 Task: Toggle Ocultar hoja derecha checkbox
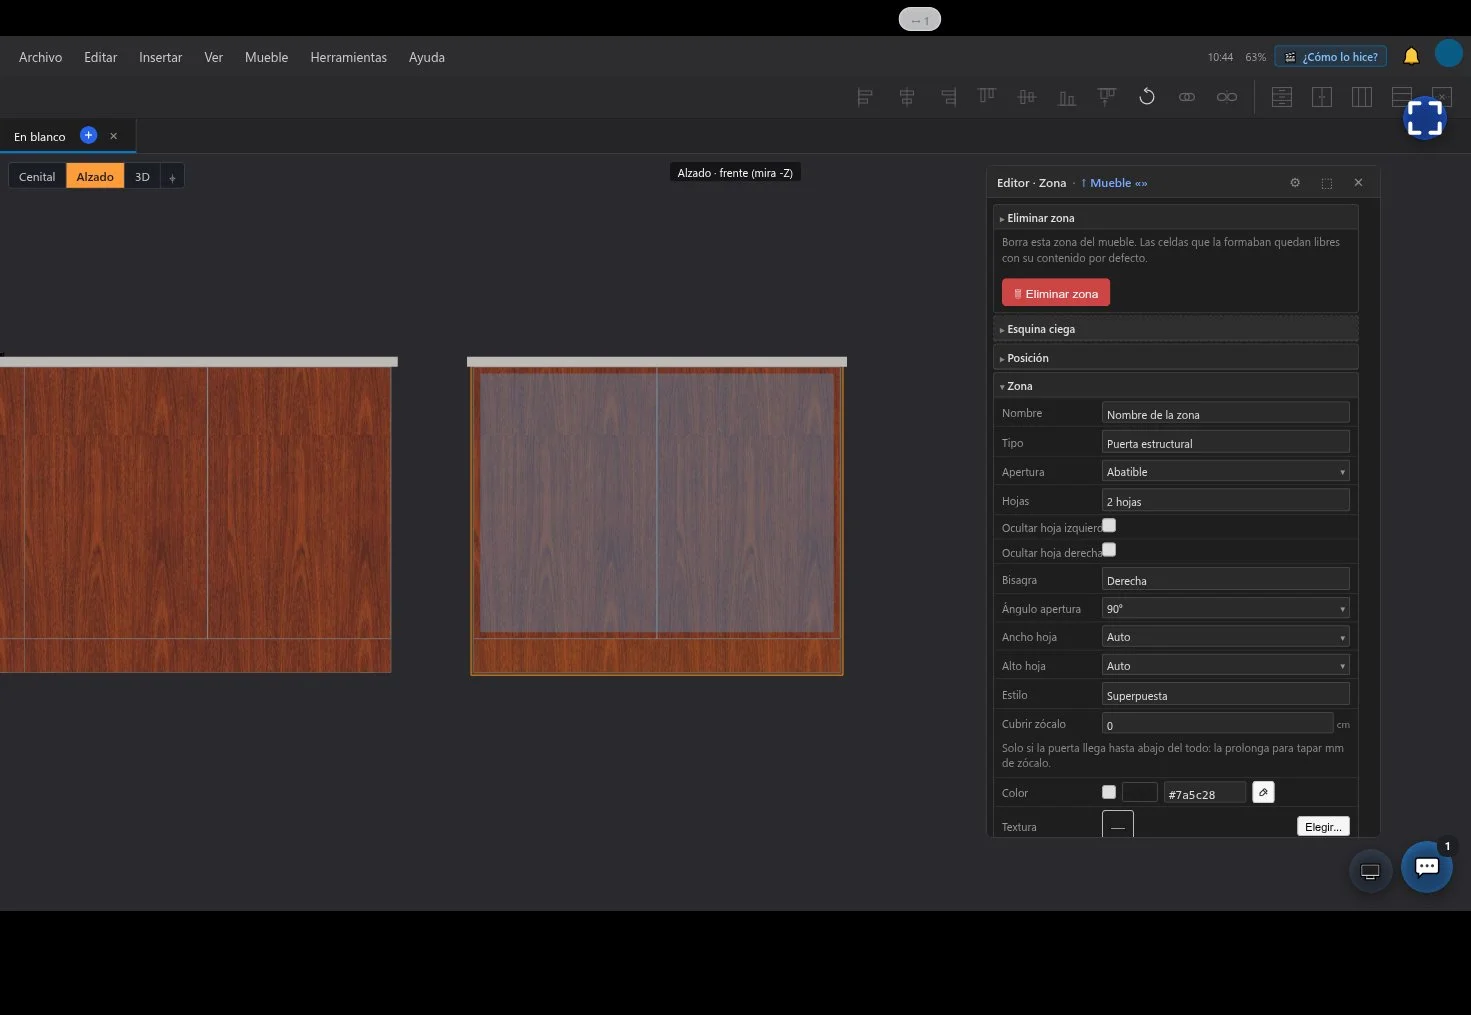(x=1109, y=549)
